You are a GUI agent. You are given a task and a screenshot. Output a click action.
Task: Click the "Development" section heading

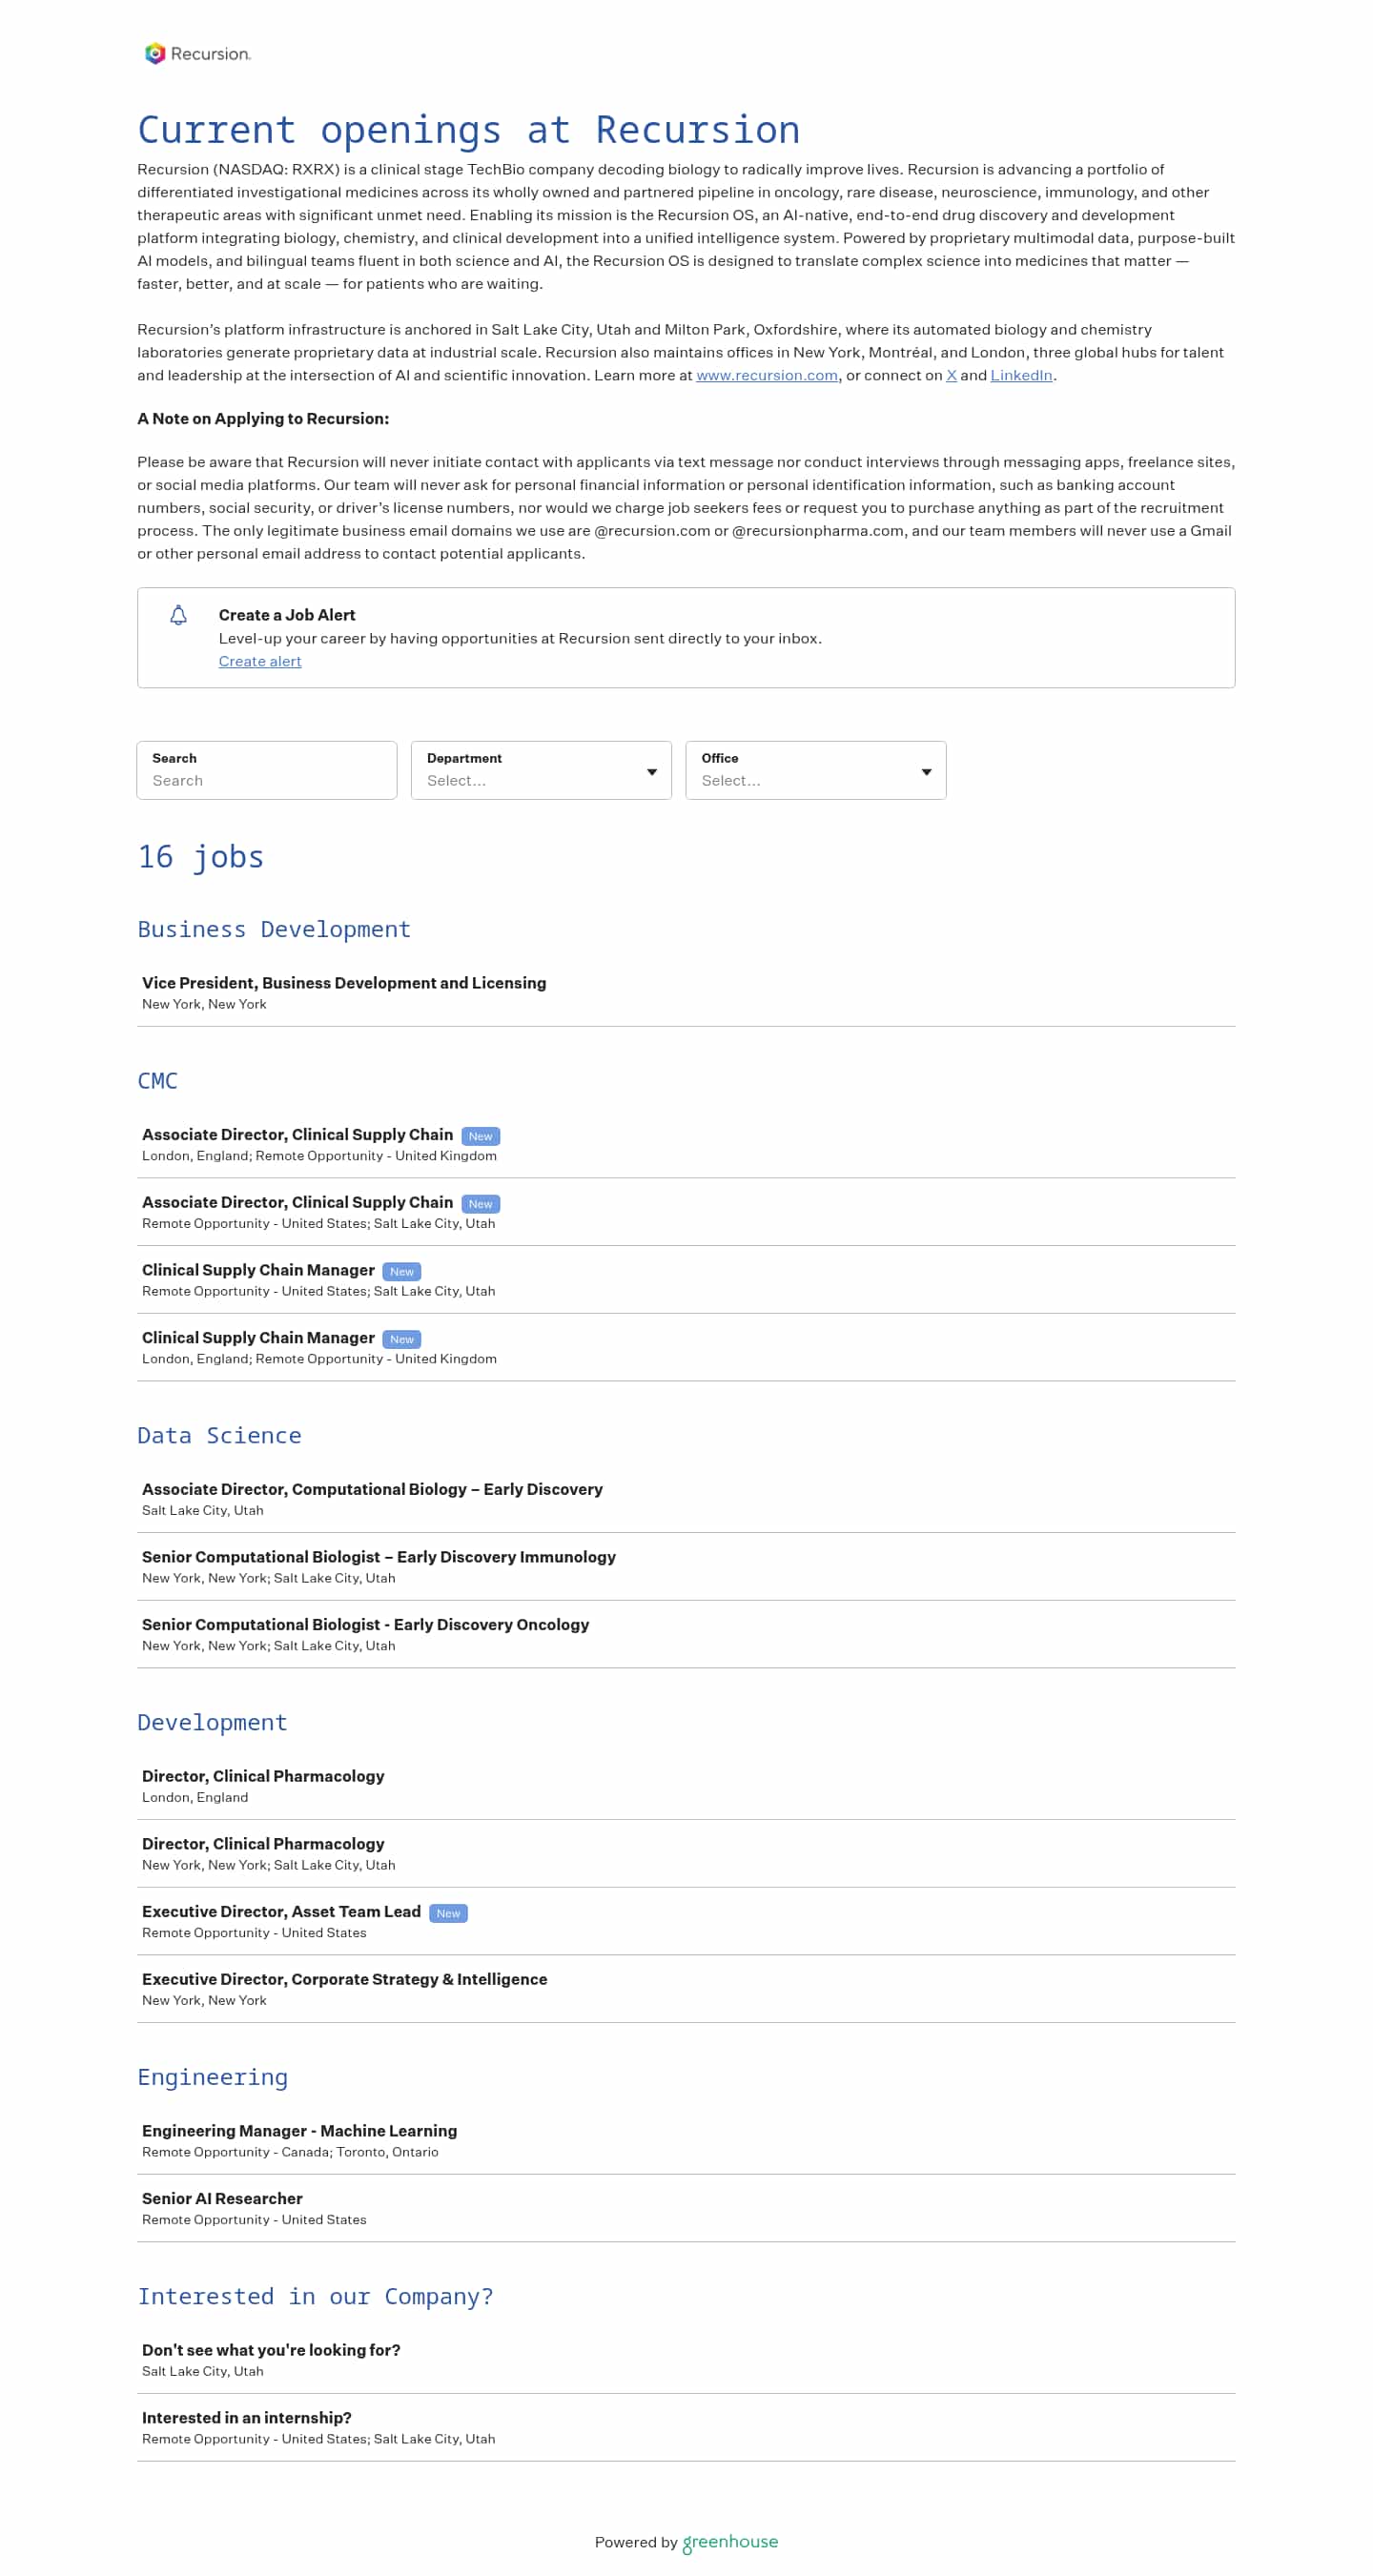click(212, 1723)
